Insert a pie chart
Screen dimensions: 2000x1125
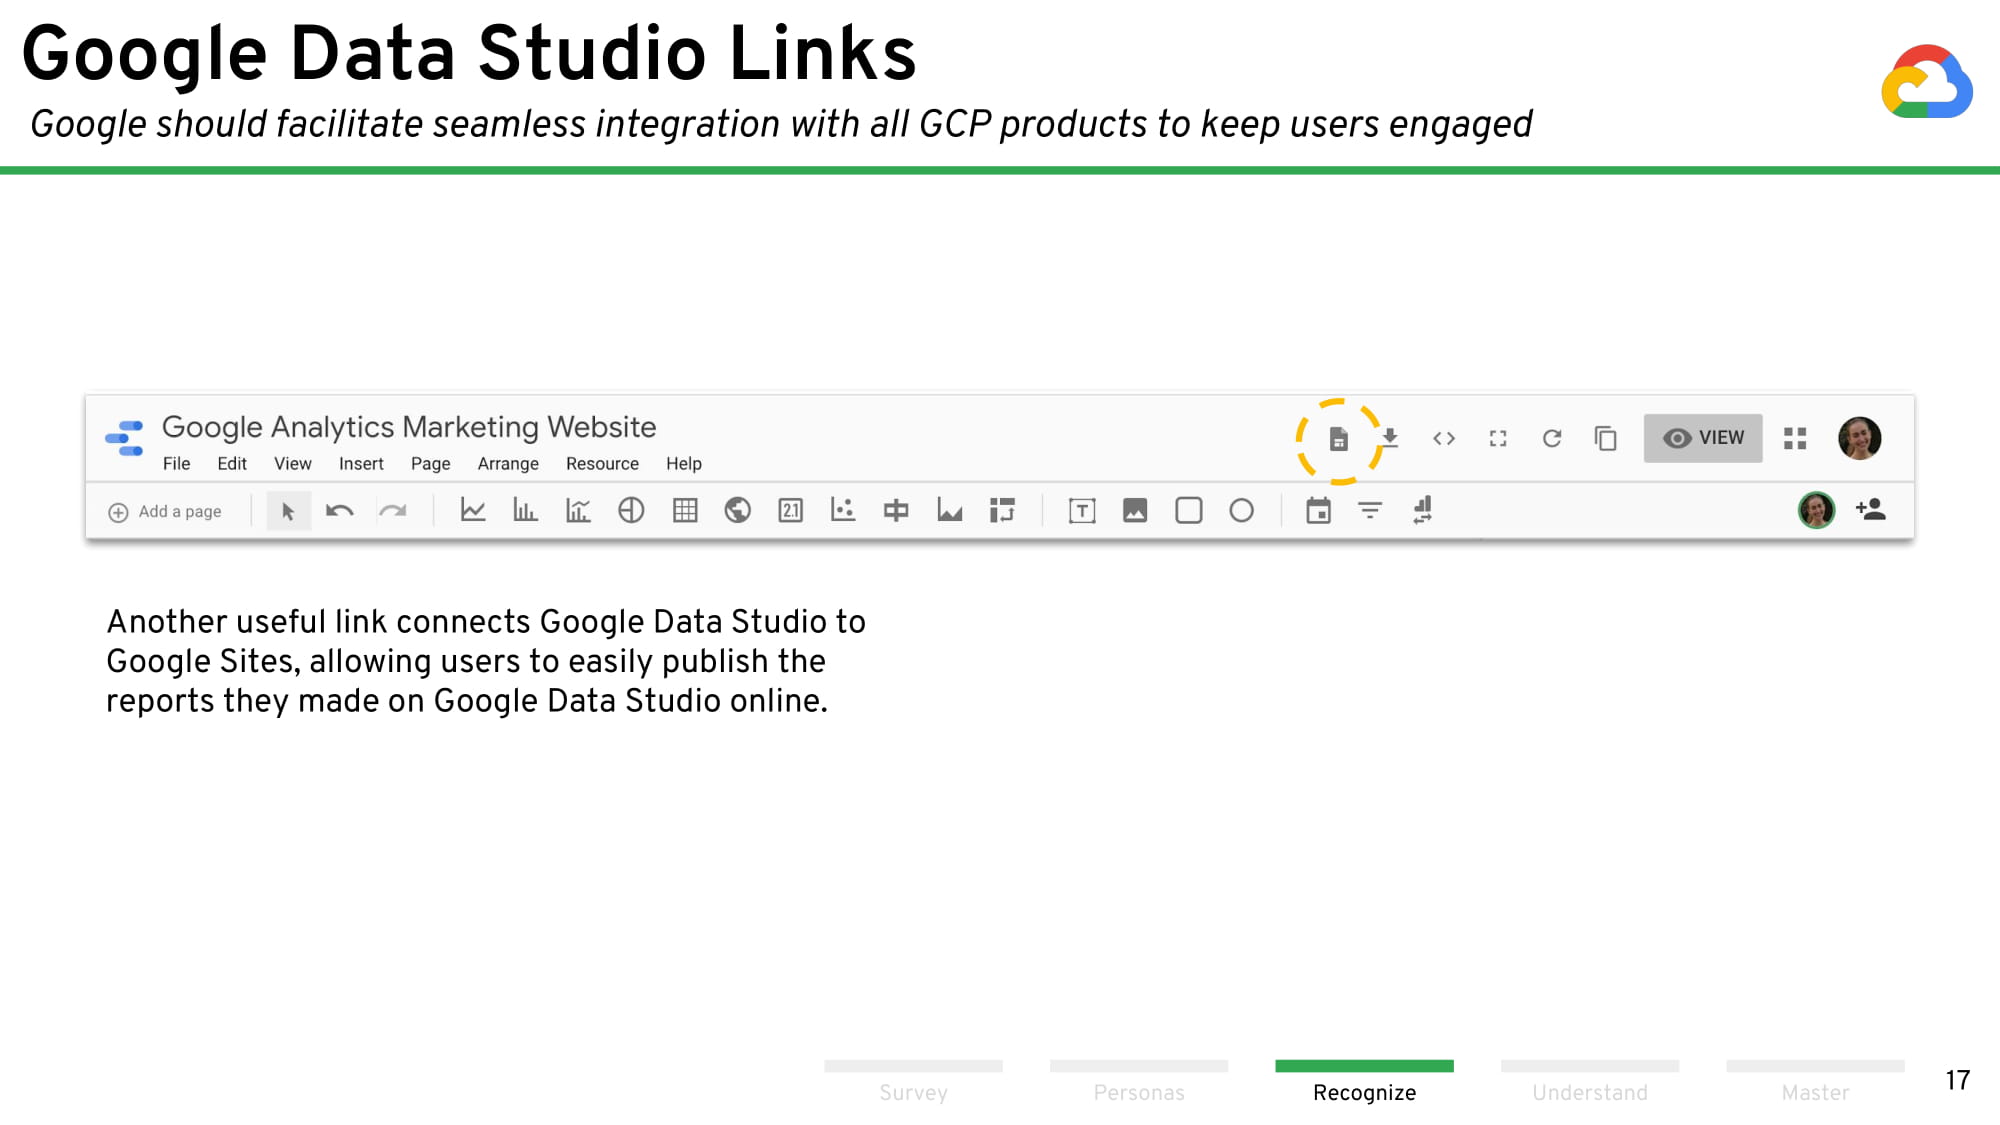point(631,510)
